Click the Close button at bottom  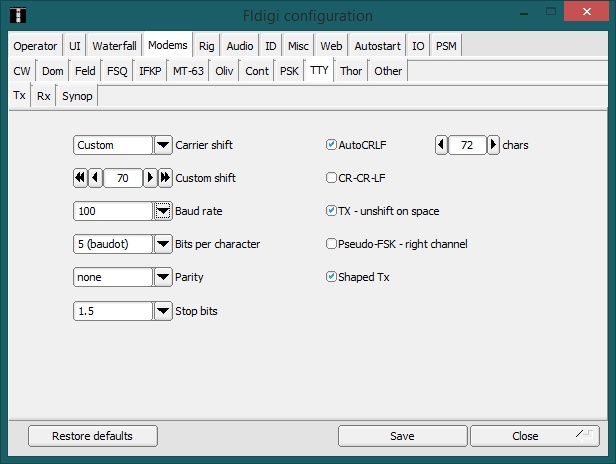click(535, 436)
